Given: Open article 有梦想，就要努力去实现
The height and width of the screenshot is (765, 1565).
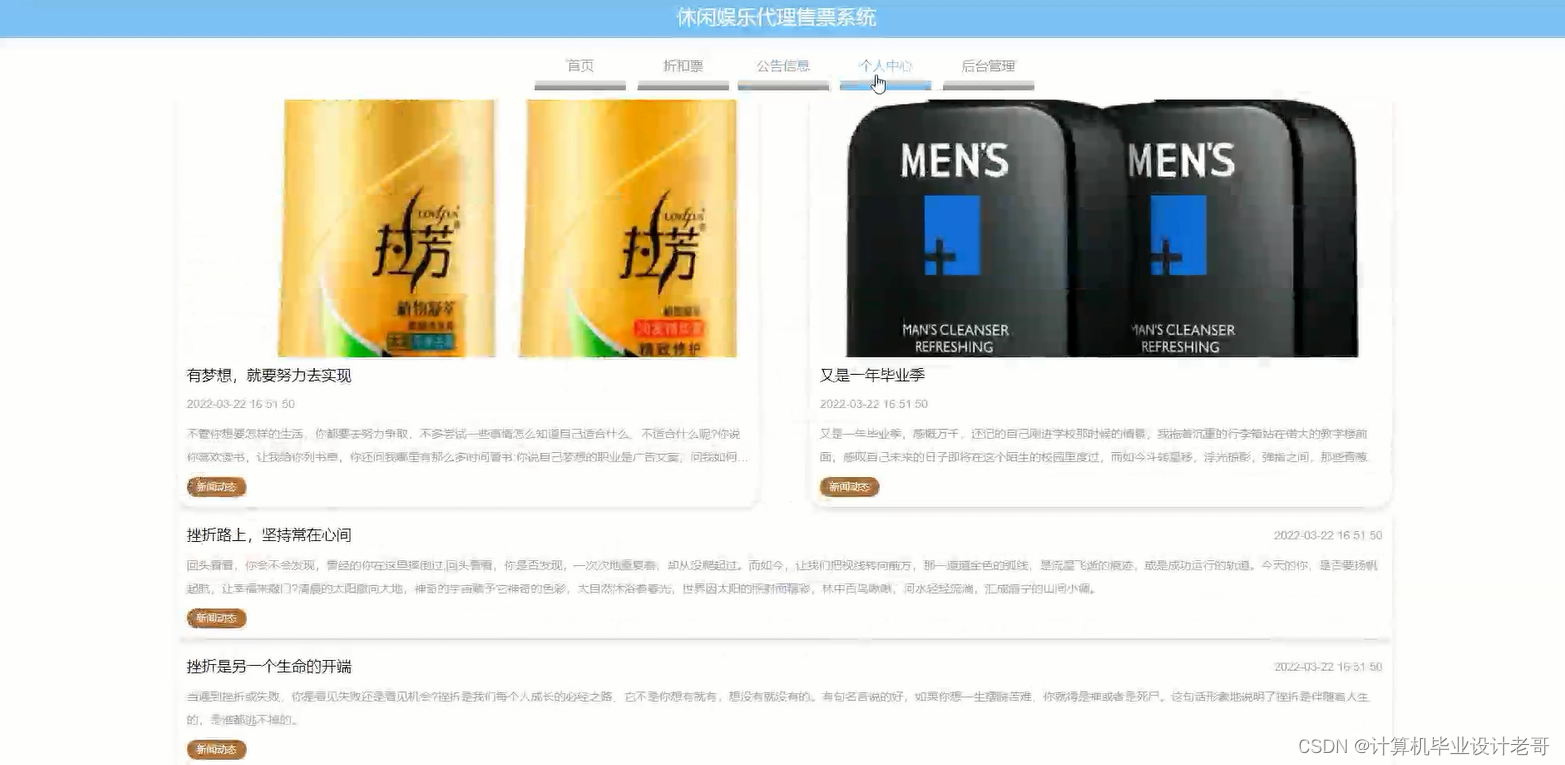Looking at the screenshot, I should pos(269,376).
